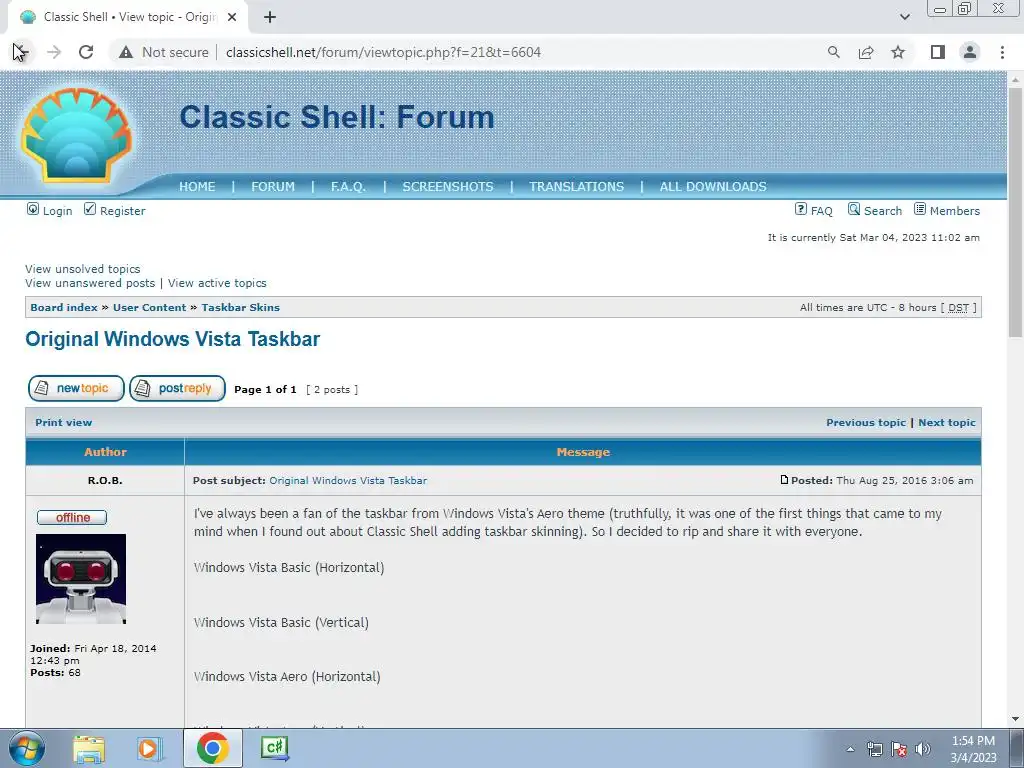This screenshot has height=768, width=1024.
Task: Click the Search magnifier icon in forum header
Action: tap(854, 209)
